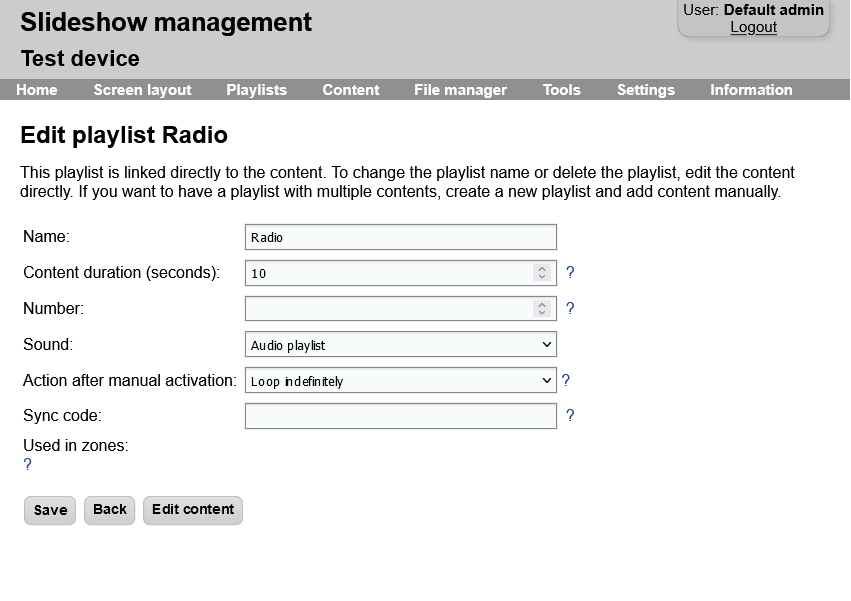Open the Home menu
851x601 pixels.
(37, 90)
